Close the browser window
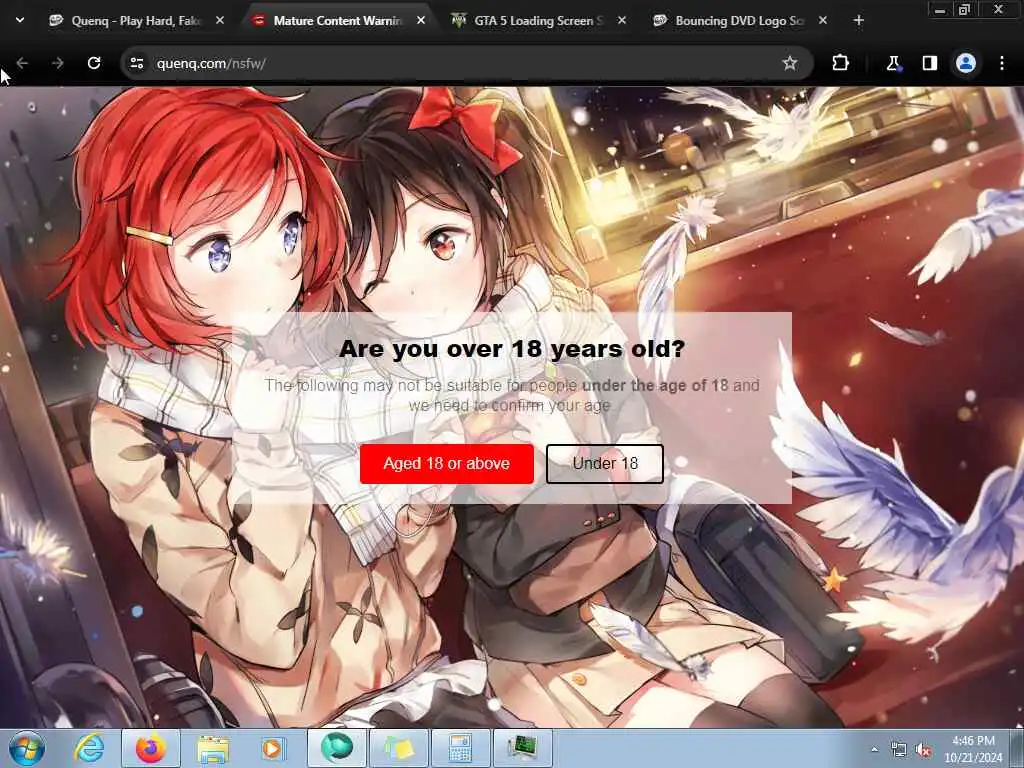1024x768 pixels. click(x=999, y=9)
